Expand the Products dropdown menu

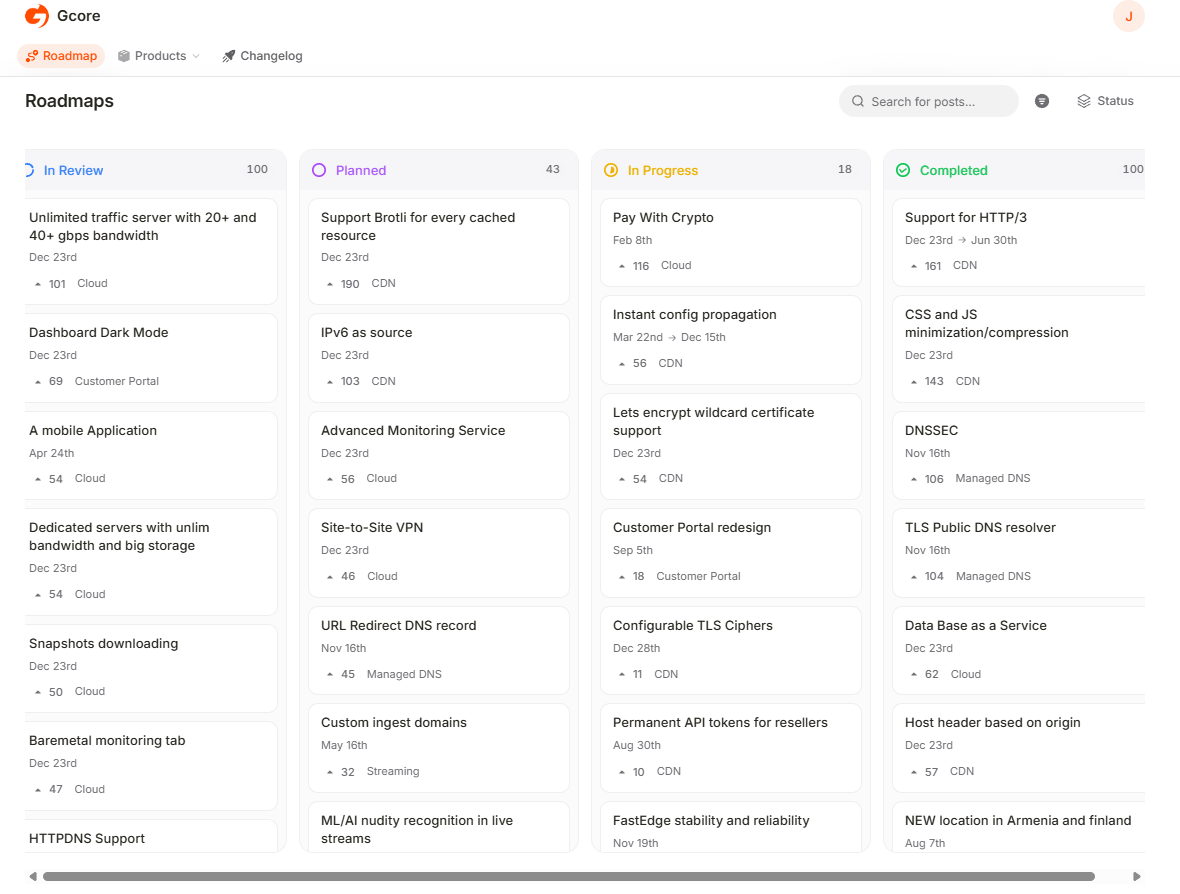[159, 56]
